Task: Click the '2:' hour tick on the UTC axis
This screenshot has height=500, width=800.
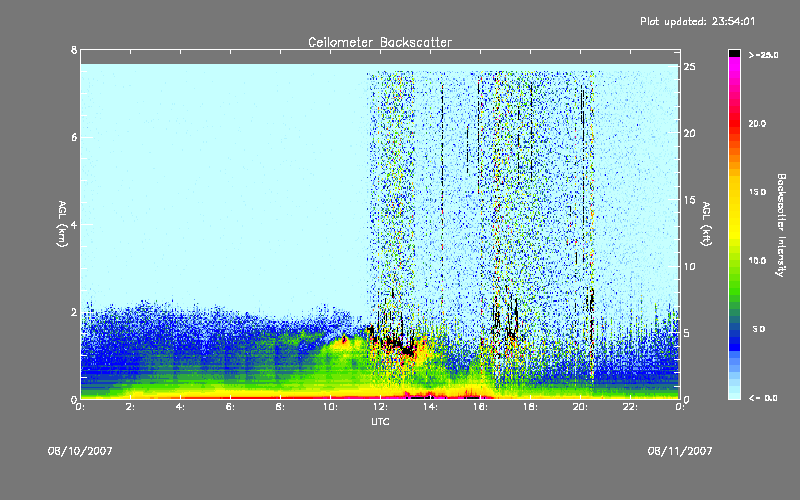Action: pos(131,407)
